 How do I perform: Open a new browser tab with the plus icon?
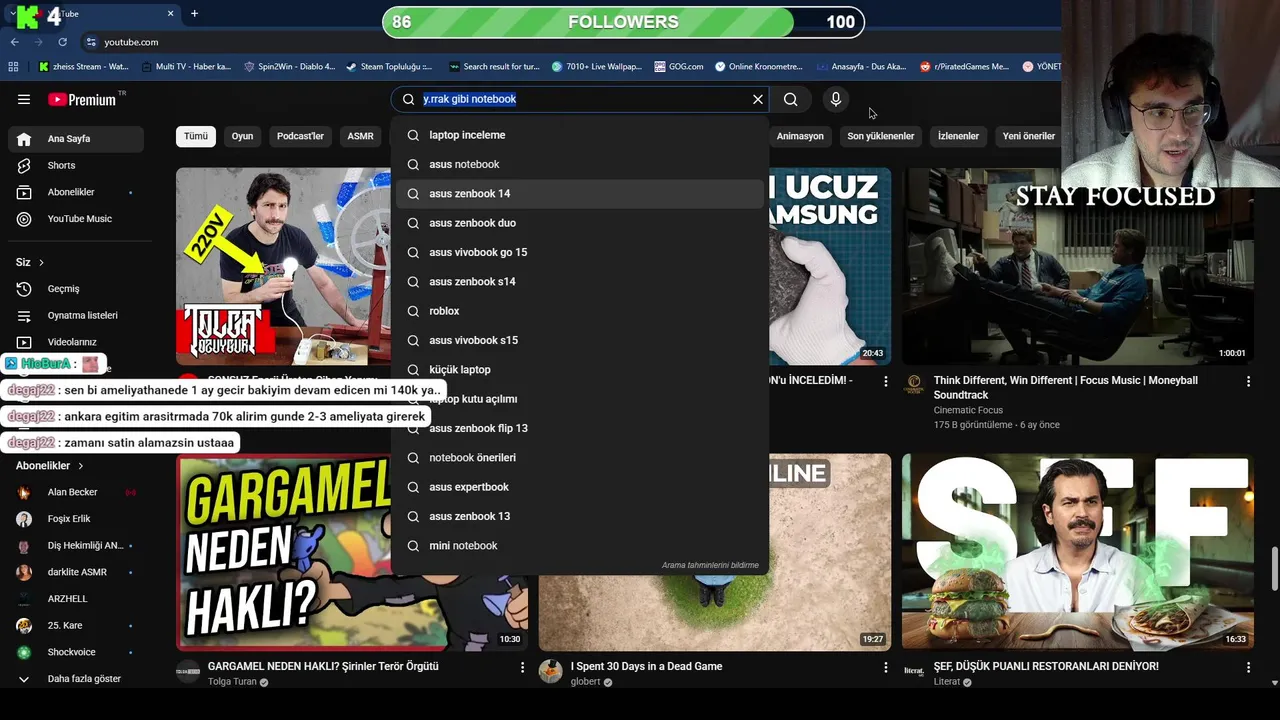194,13
